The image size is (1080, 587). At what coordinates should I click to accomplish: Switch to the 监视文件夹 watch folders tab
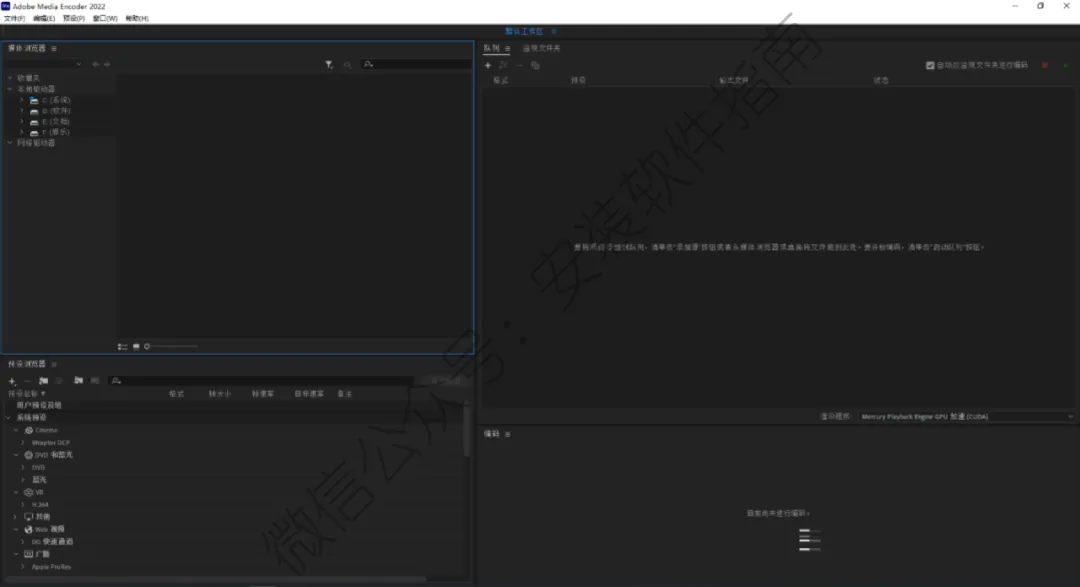(541, 48)
